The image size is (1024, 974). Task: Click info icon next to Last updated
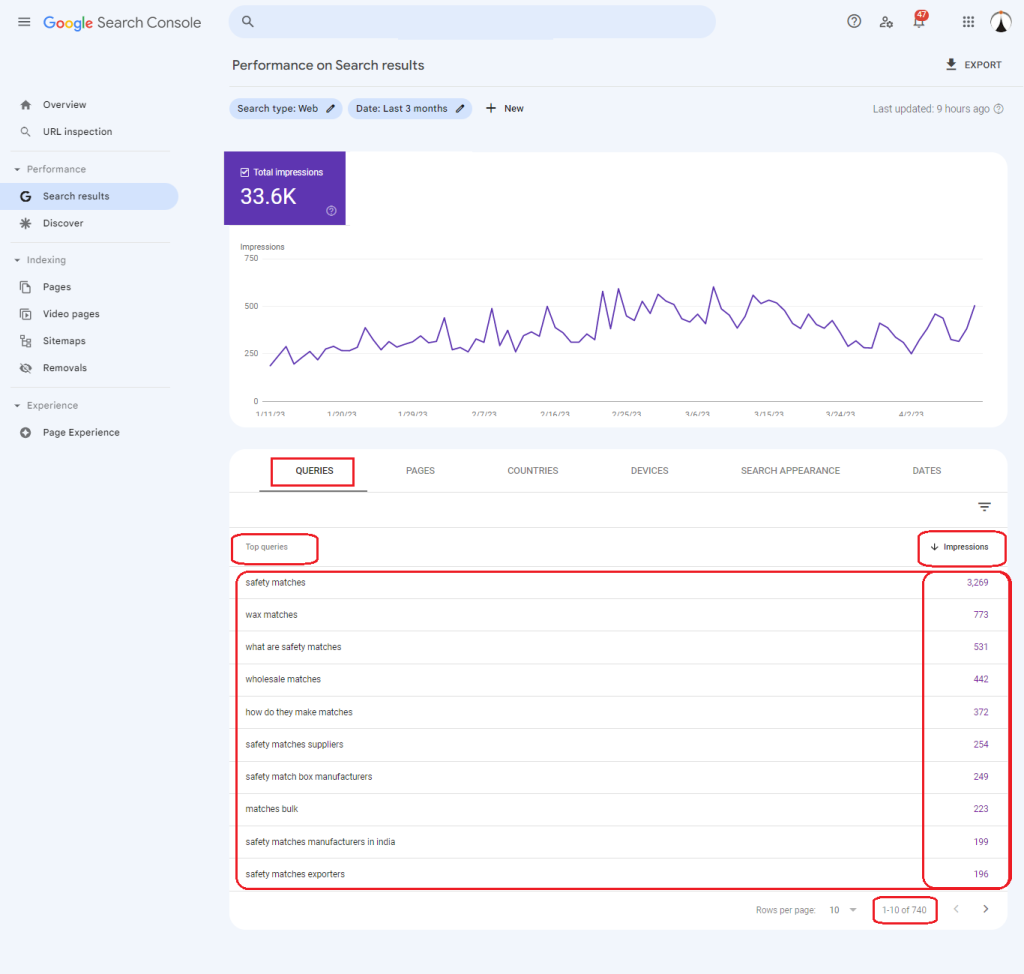pyautogui.click(x=999, y=109)
